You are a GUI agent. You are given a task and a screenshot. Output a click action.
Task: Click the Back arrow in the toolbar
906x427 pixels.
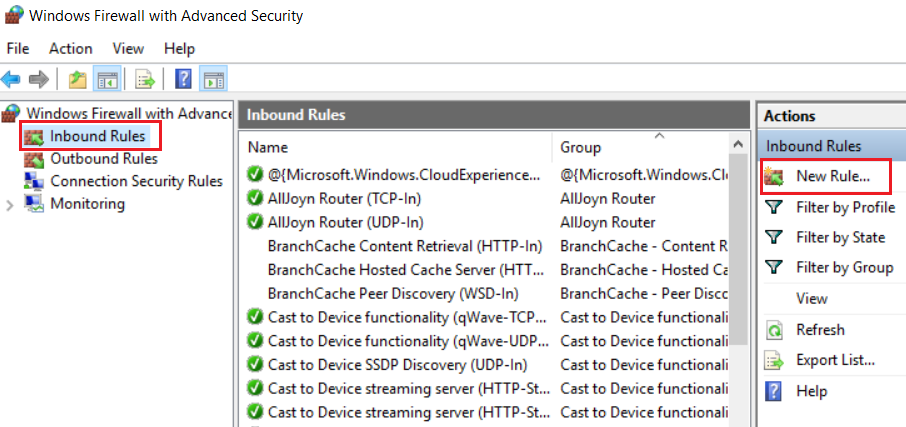[11, 79]
